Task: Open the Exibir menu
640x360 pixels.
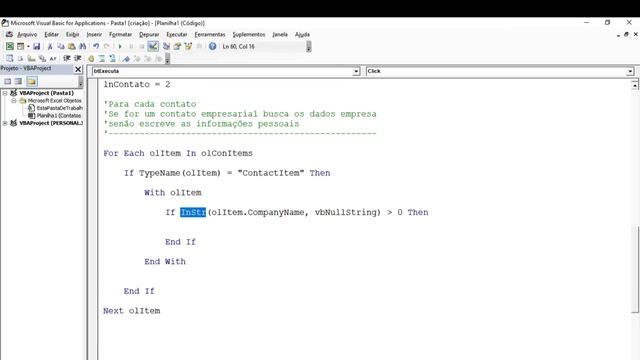Action: click(73, 35)
